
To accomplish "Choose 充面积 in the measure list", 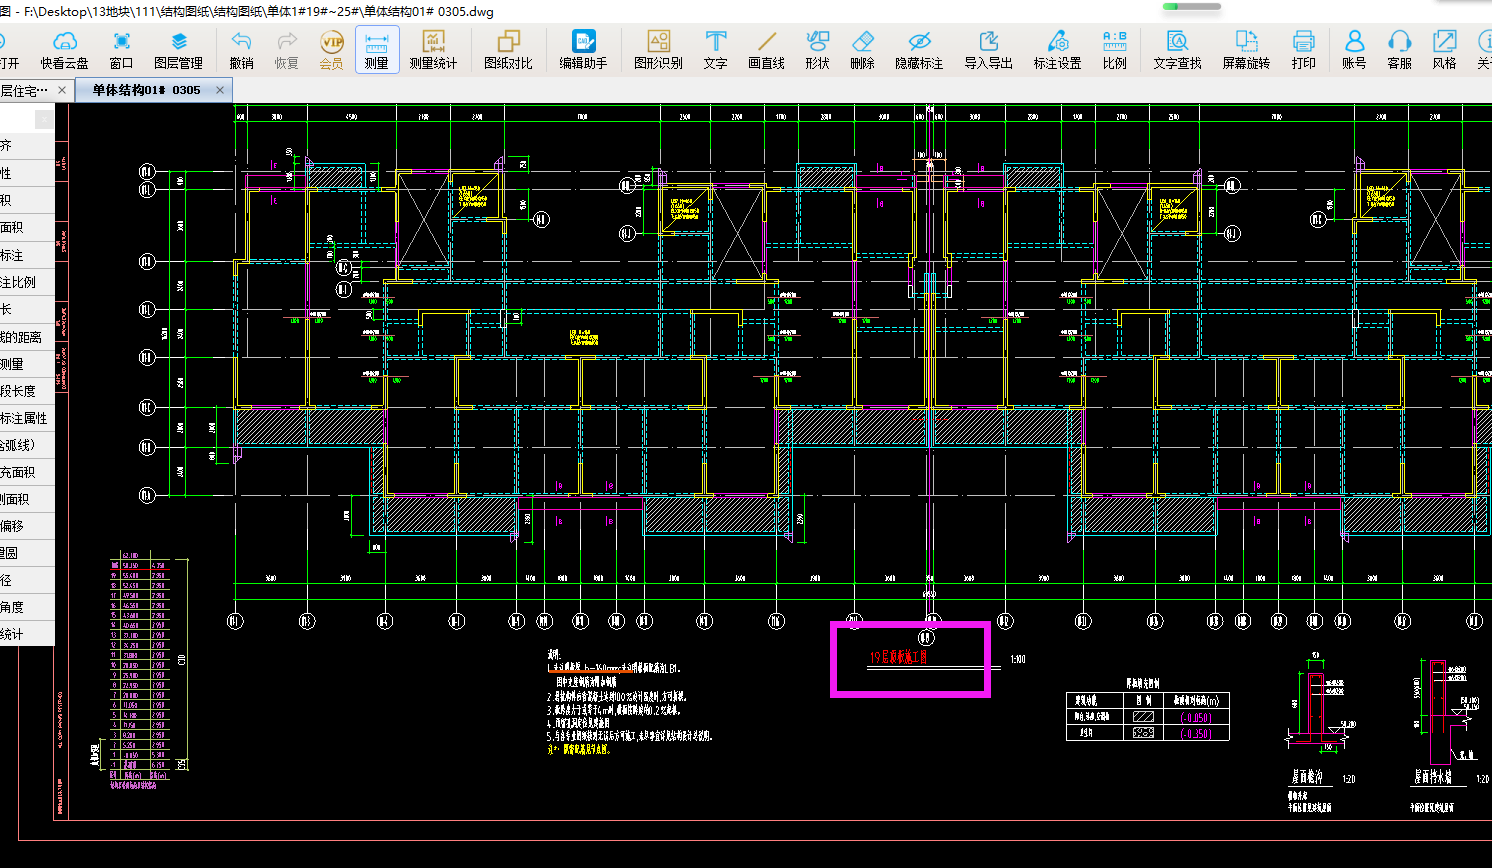I will coord(27,472).
